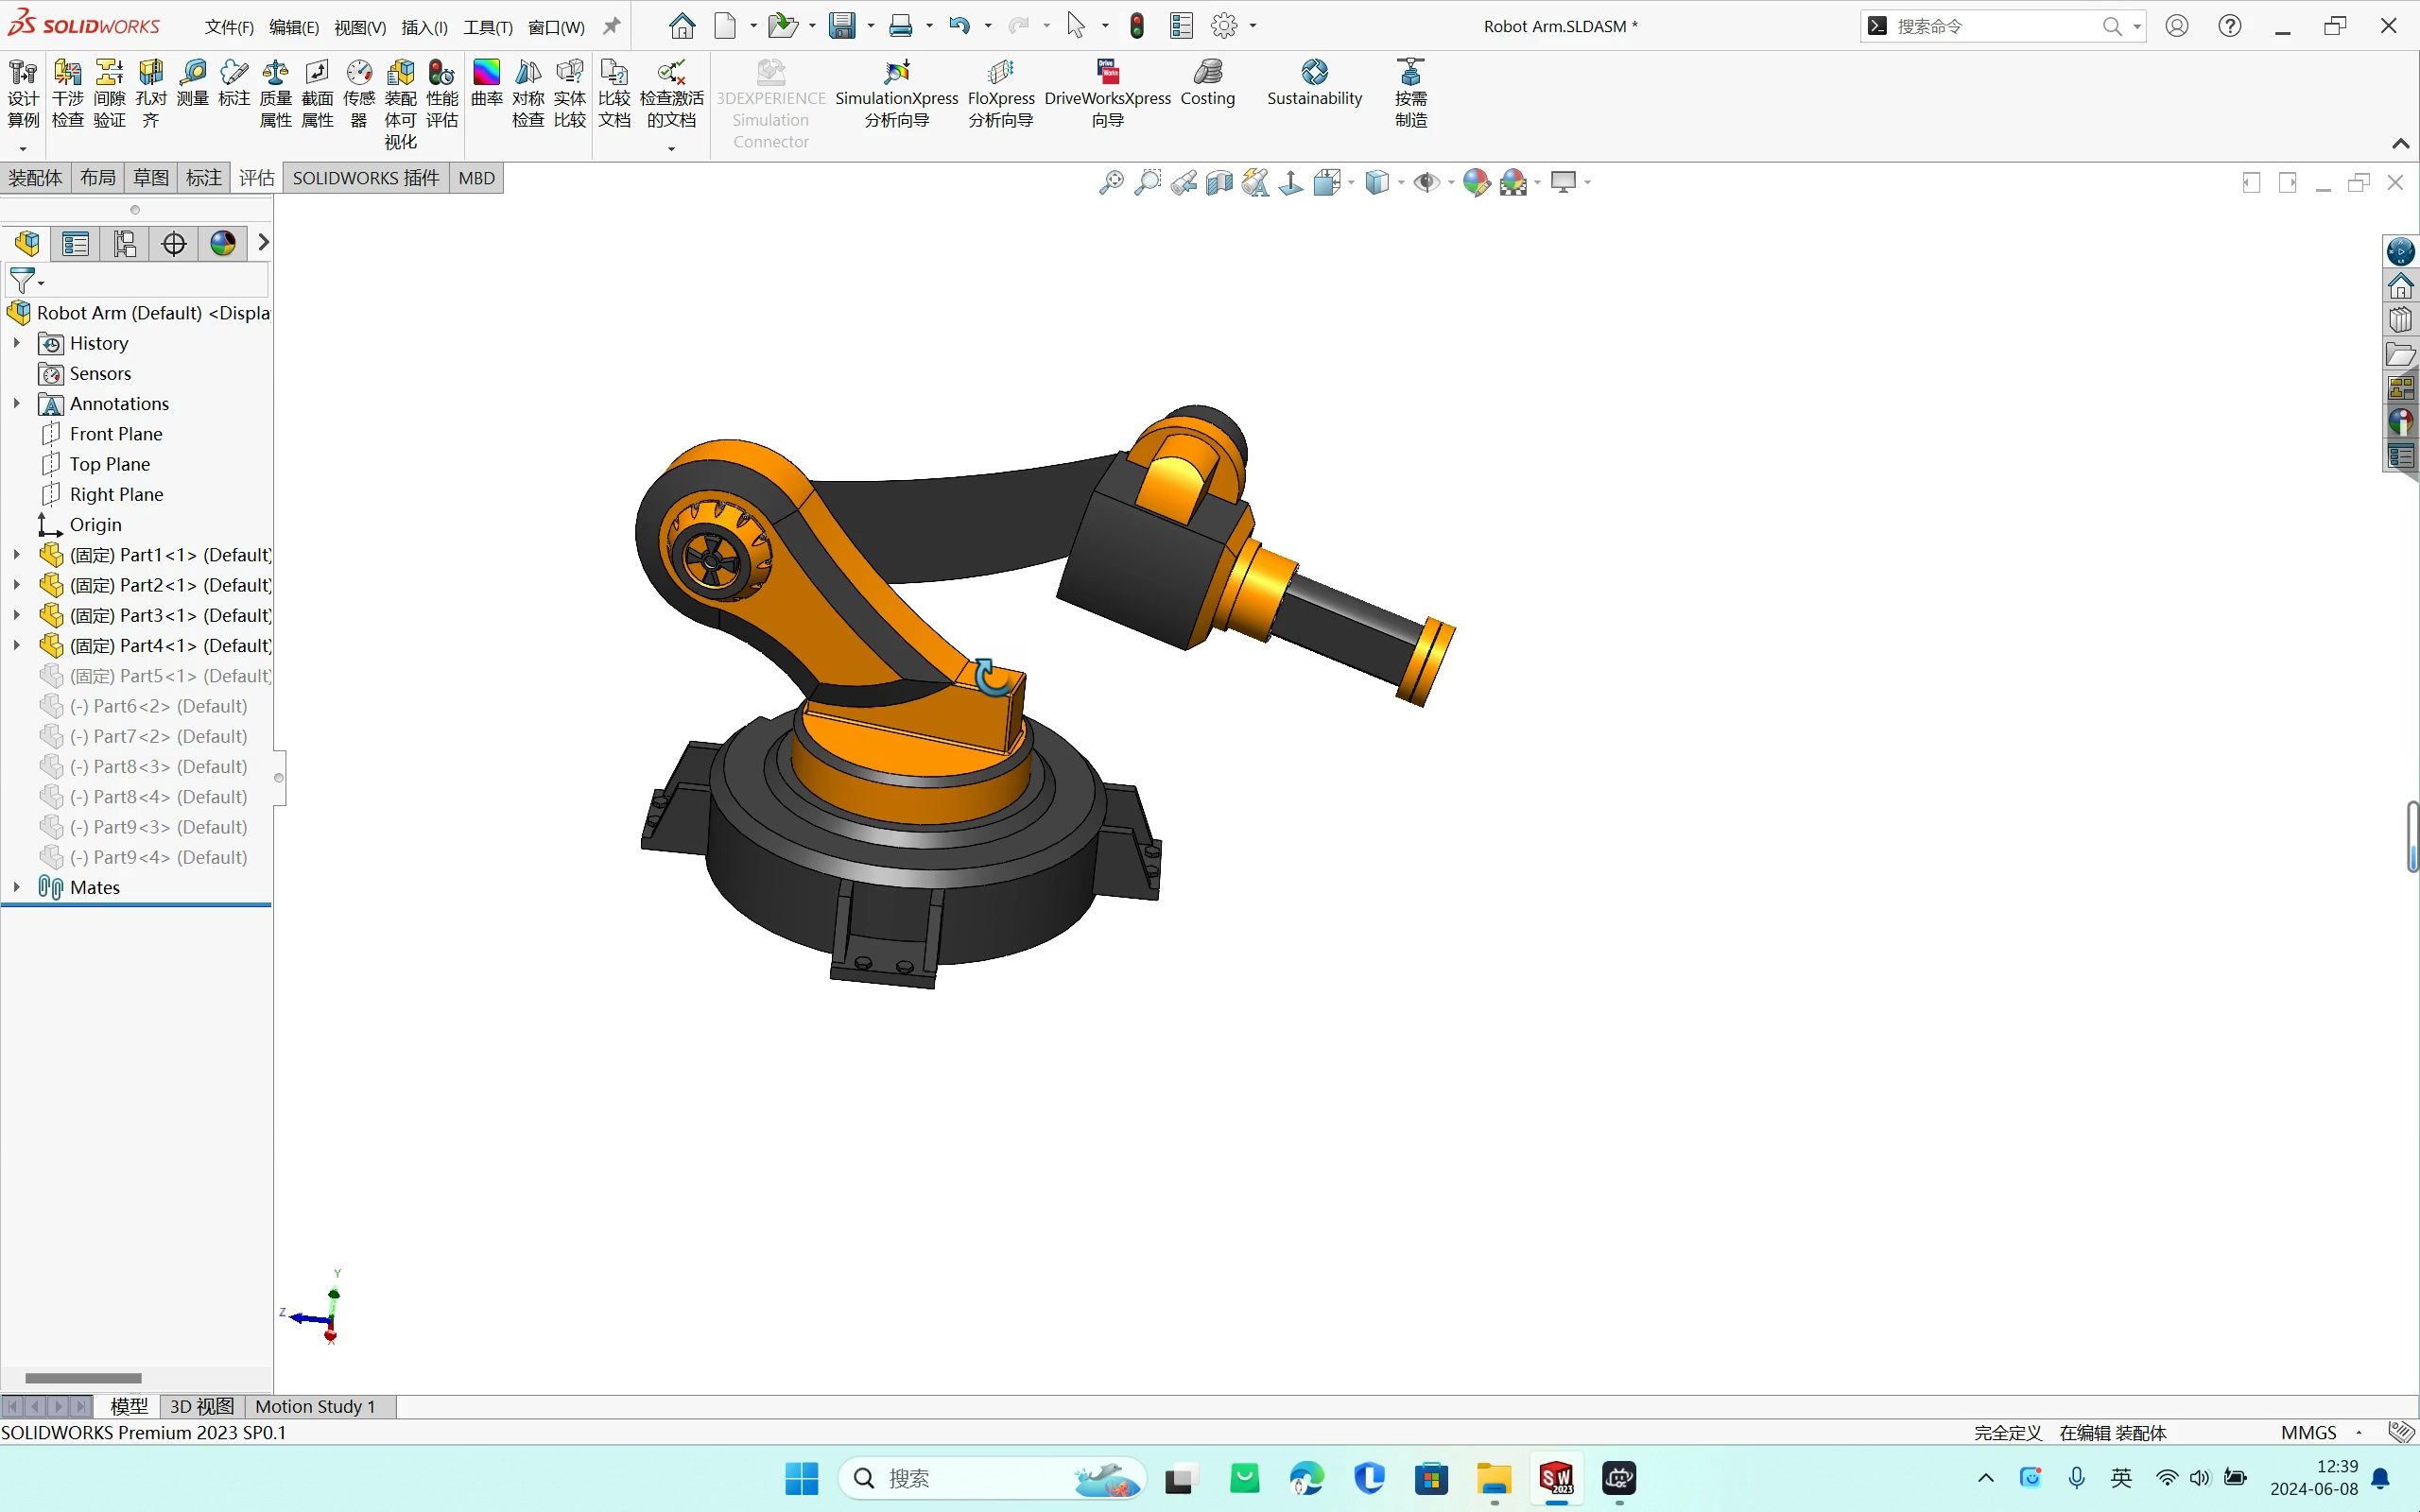Open Assembly Visualization (装配体可视化)
2420x1512 pixels.
tap(400, 104)
